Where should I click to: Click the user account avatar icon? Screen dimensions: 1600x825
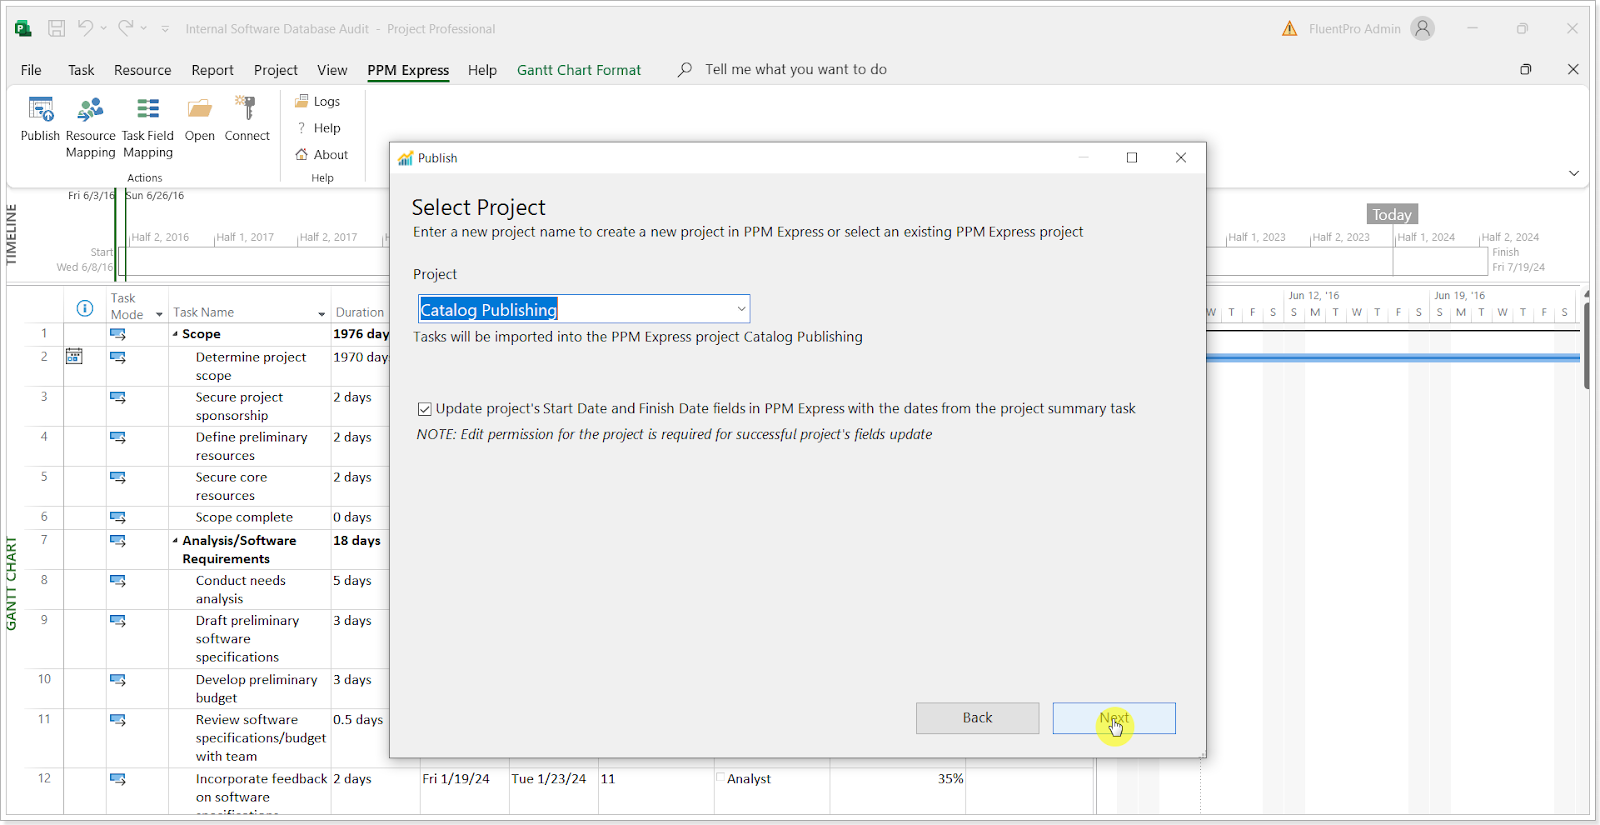pos(1422,29)
